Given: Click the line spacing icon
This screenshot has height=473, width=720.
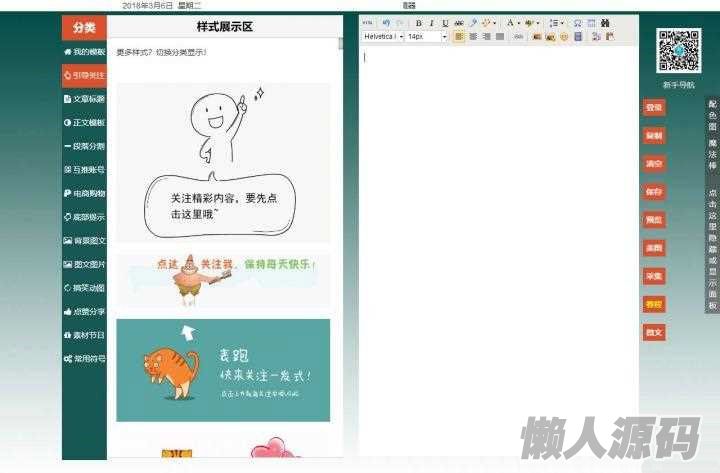Looking at the screenshot, I should click(x=553, y=23).
